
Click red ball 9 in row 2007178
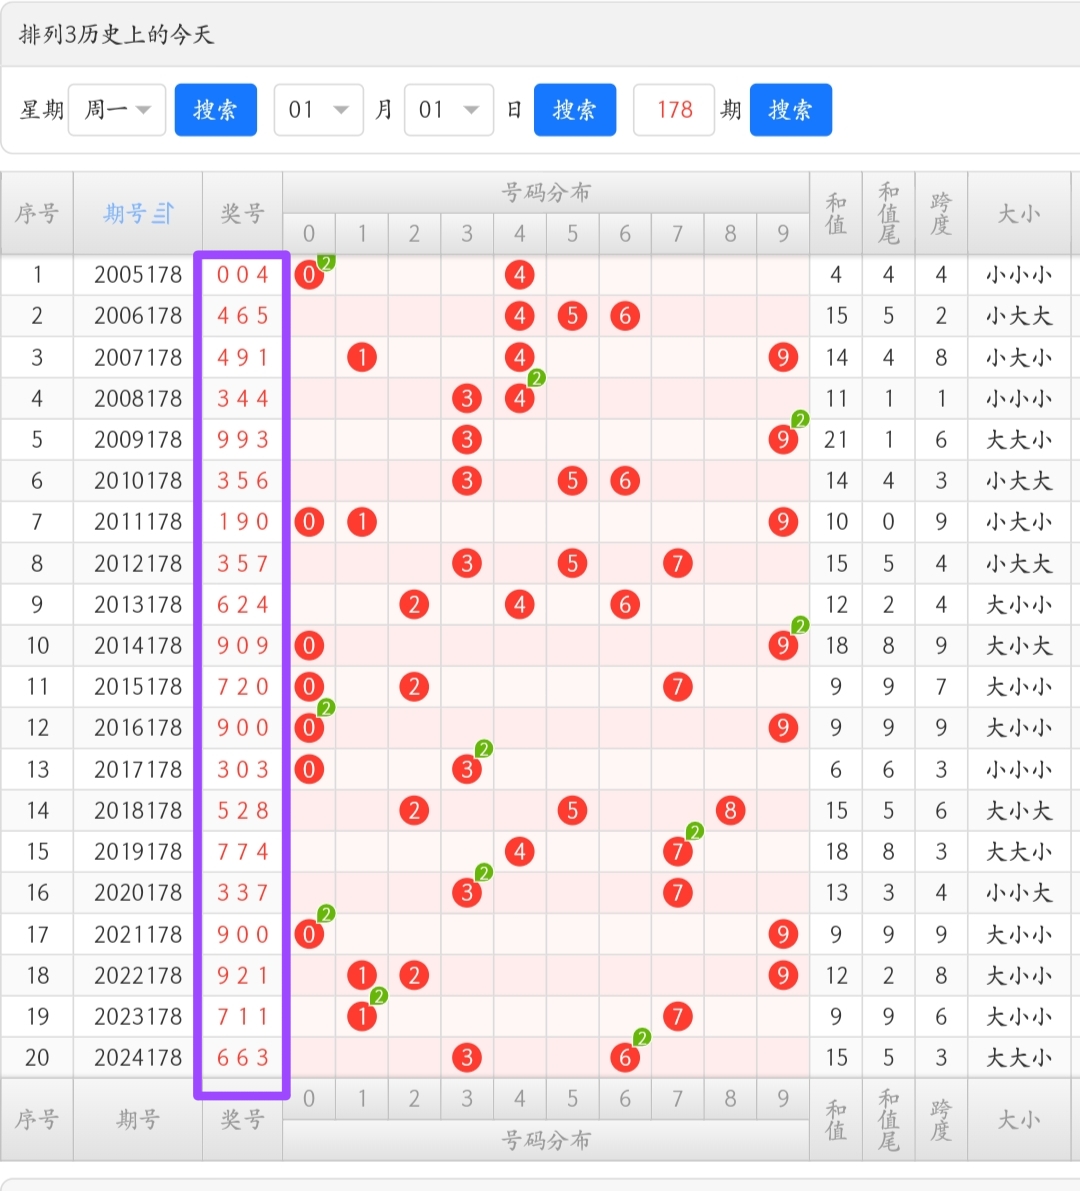[783, 357]
